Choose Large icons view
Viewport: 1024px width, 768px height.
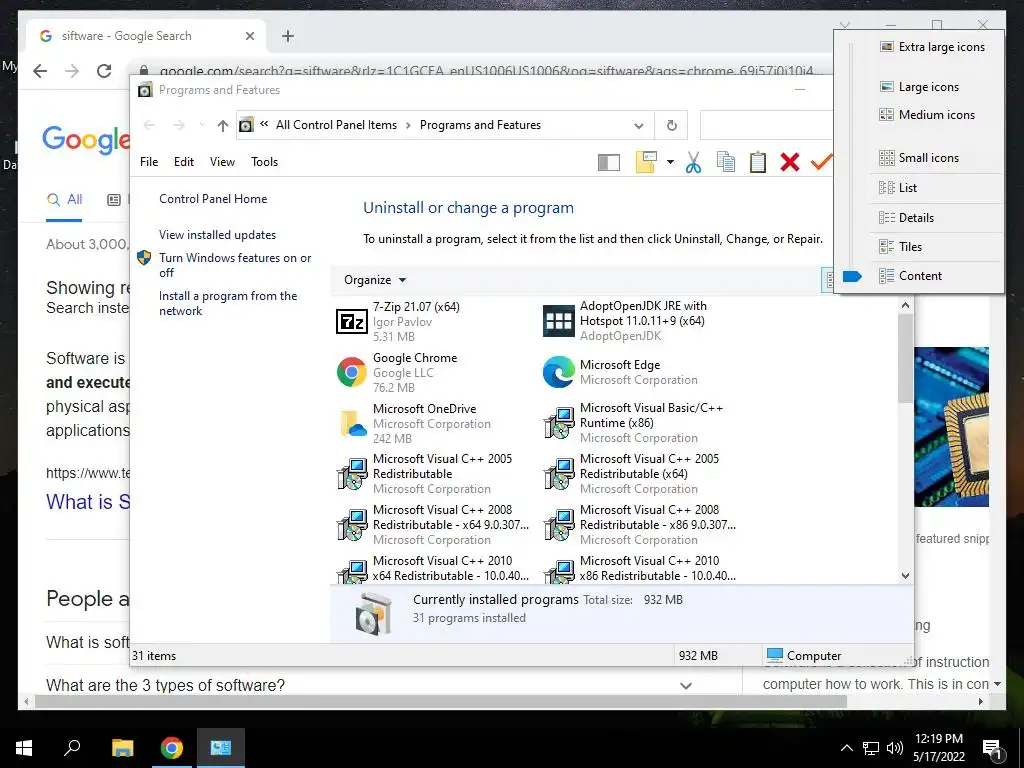[920, 87]
